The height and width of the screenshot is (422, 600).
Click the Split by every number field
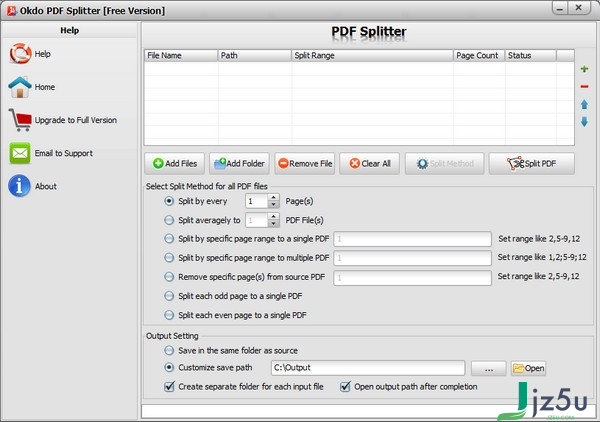[256, 201]
